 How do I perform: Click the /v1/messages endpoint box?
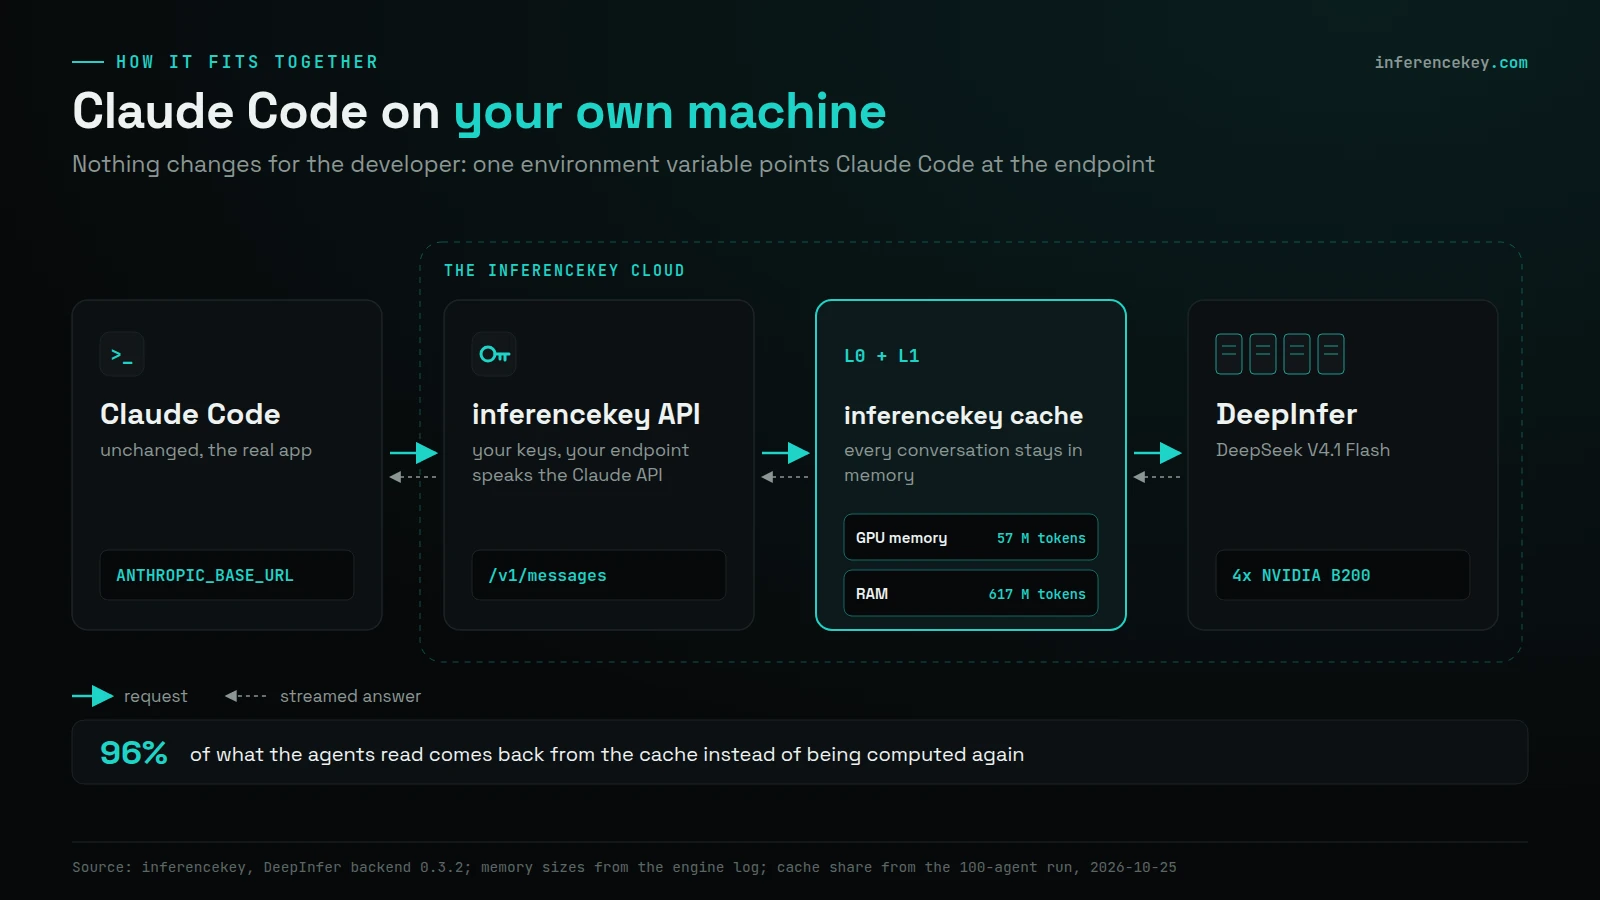coord(599,575)
